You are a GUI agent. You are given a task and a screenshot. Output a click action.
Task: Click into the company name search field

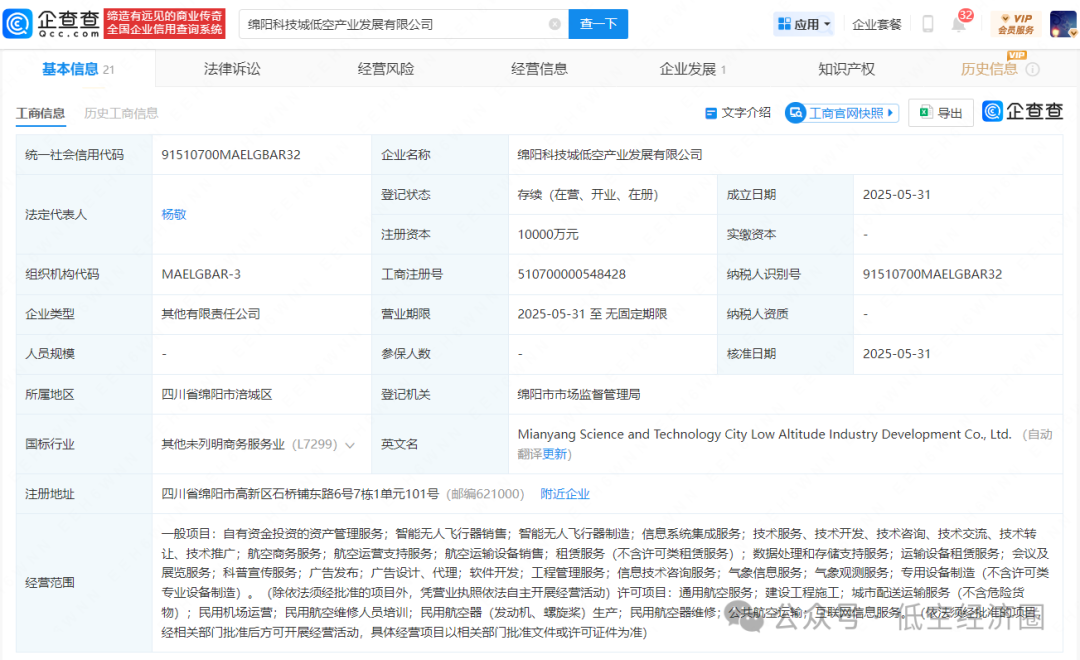tap(390, 24)
